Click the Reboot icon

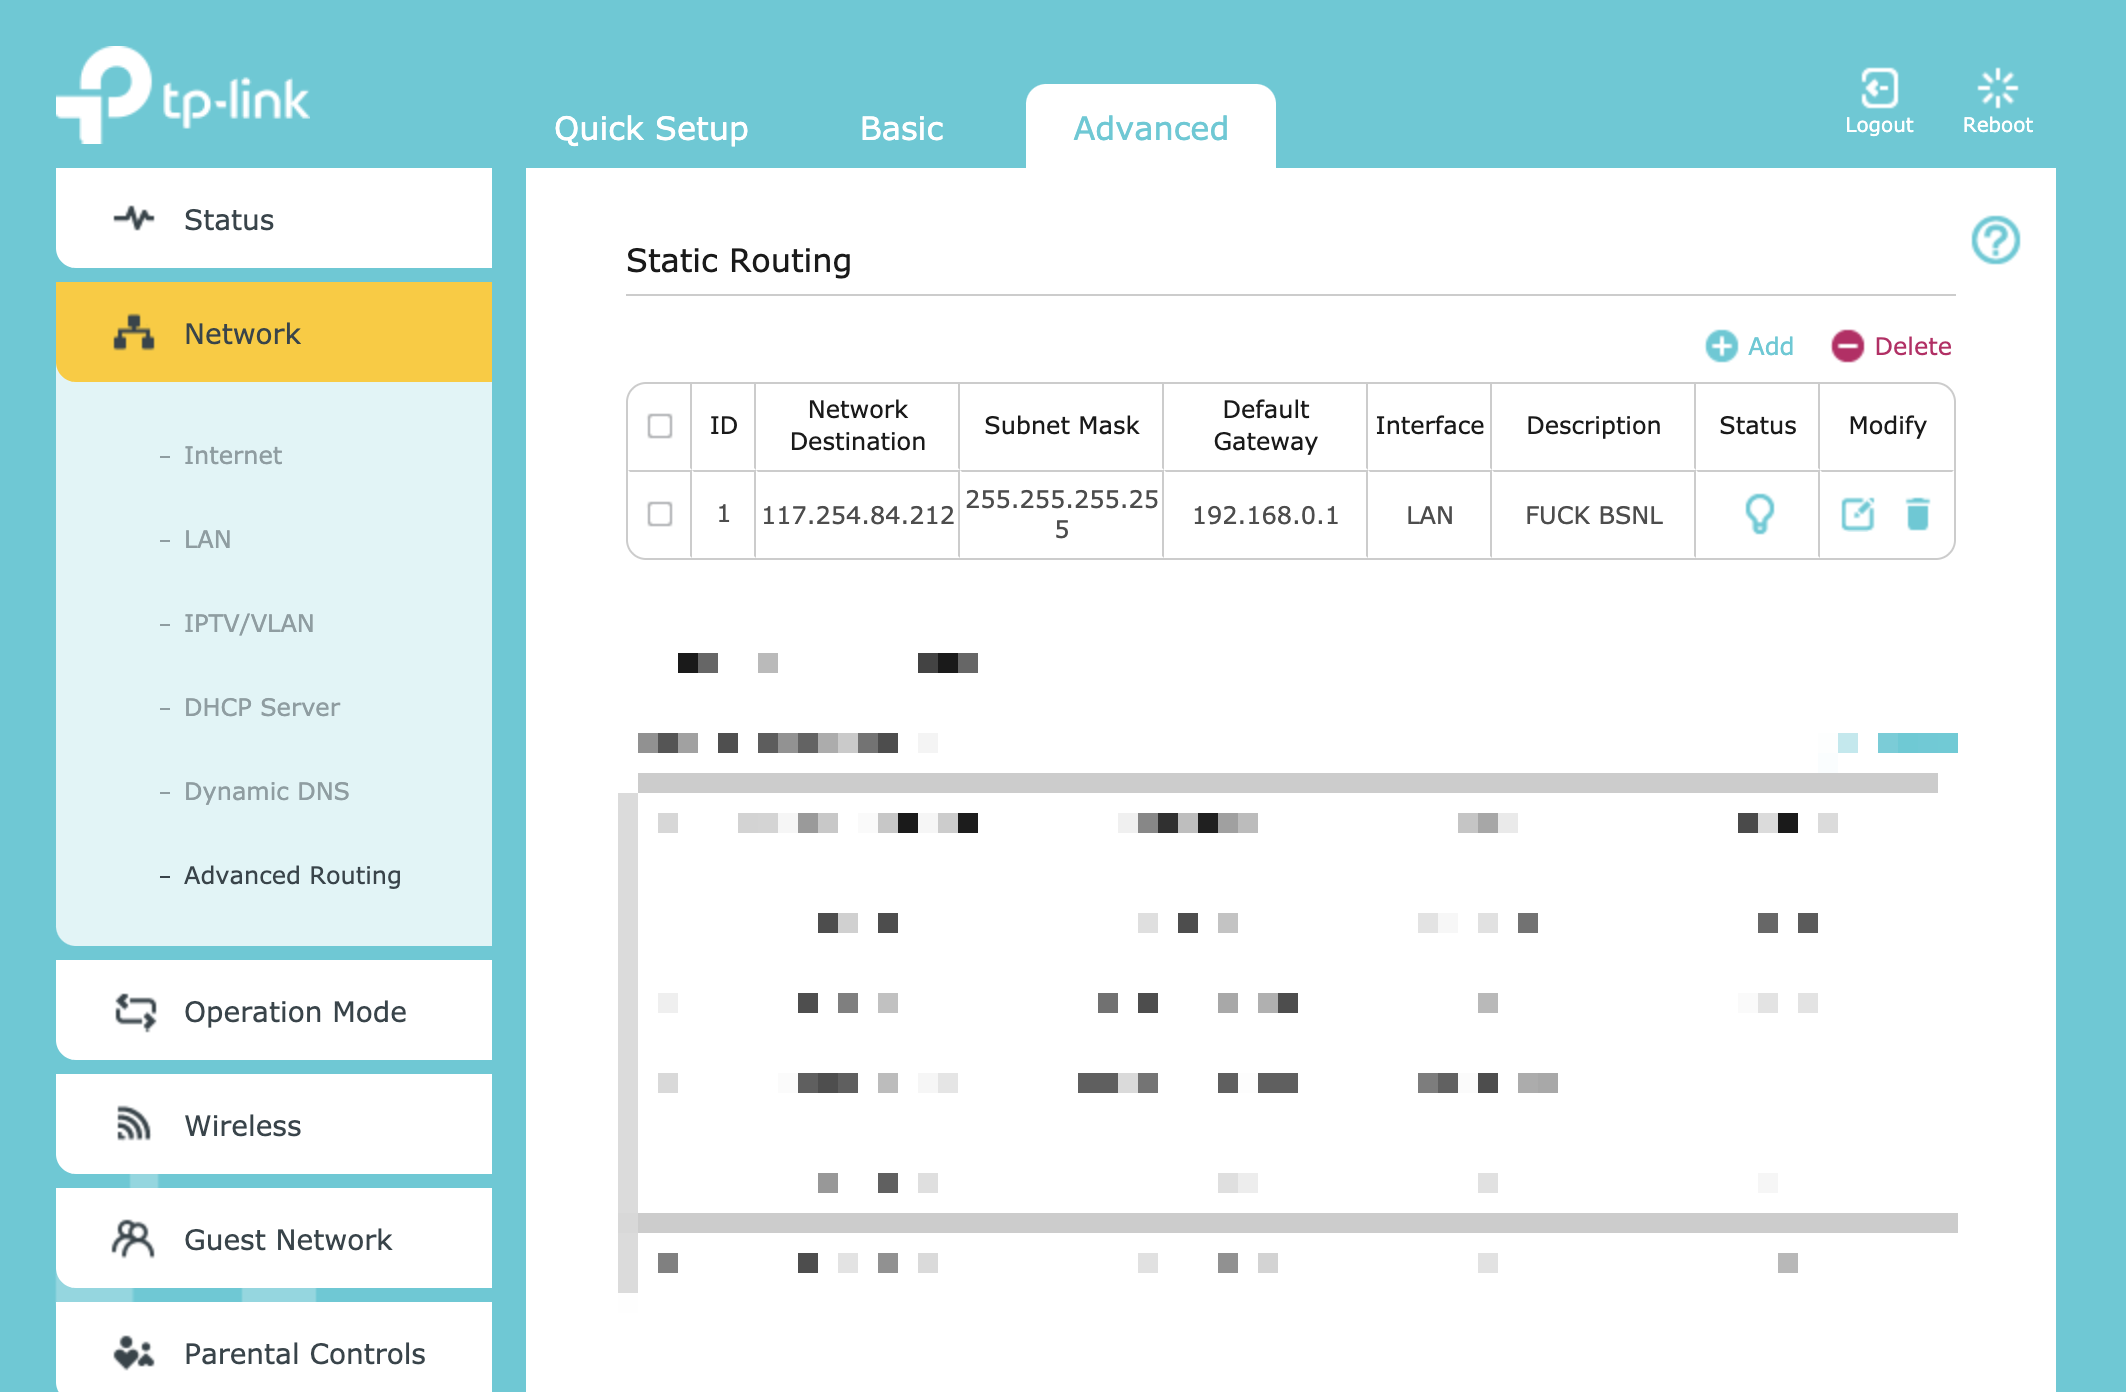1997,89
